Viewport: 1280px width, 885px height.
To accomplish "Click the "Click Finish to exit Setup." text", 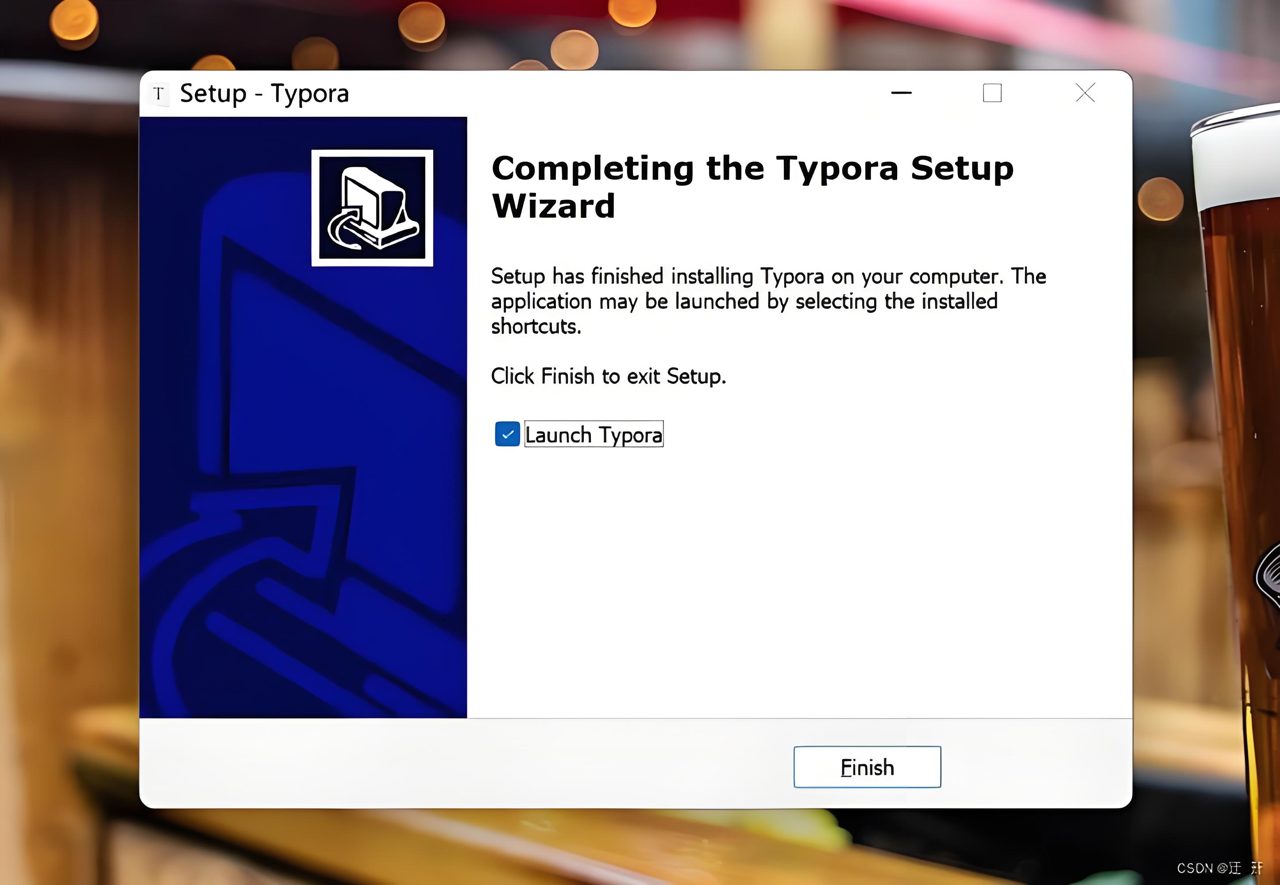I will 608,376.
